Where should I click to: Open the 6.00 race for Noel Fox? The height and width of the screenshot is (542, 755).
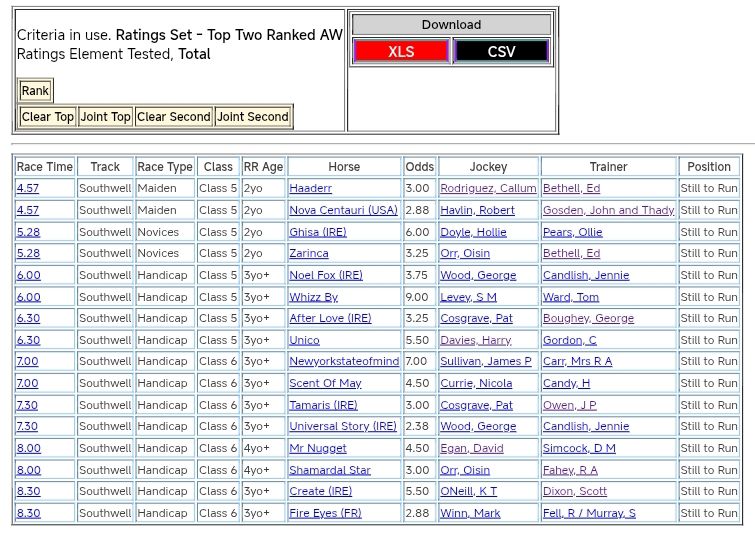[28, 275]
